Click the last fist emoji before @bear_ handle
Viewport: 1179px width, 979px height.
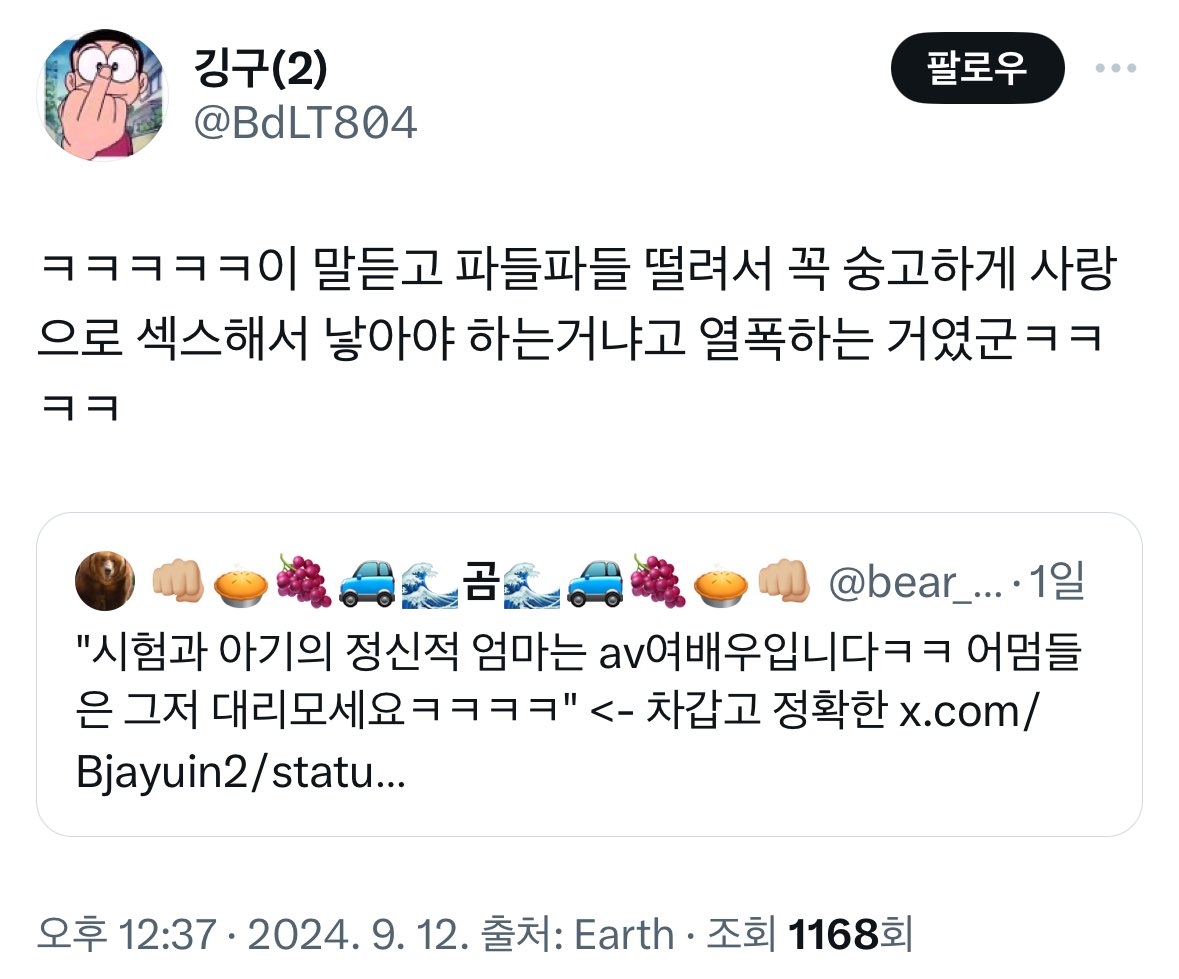783,582
